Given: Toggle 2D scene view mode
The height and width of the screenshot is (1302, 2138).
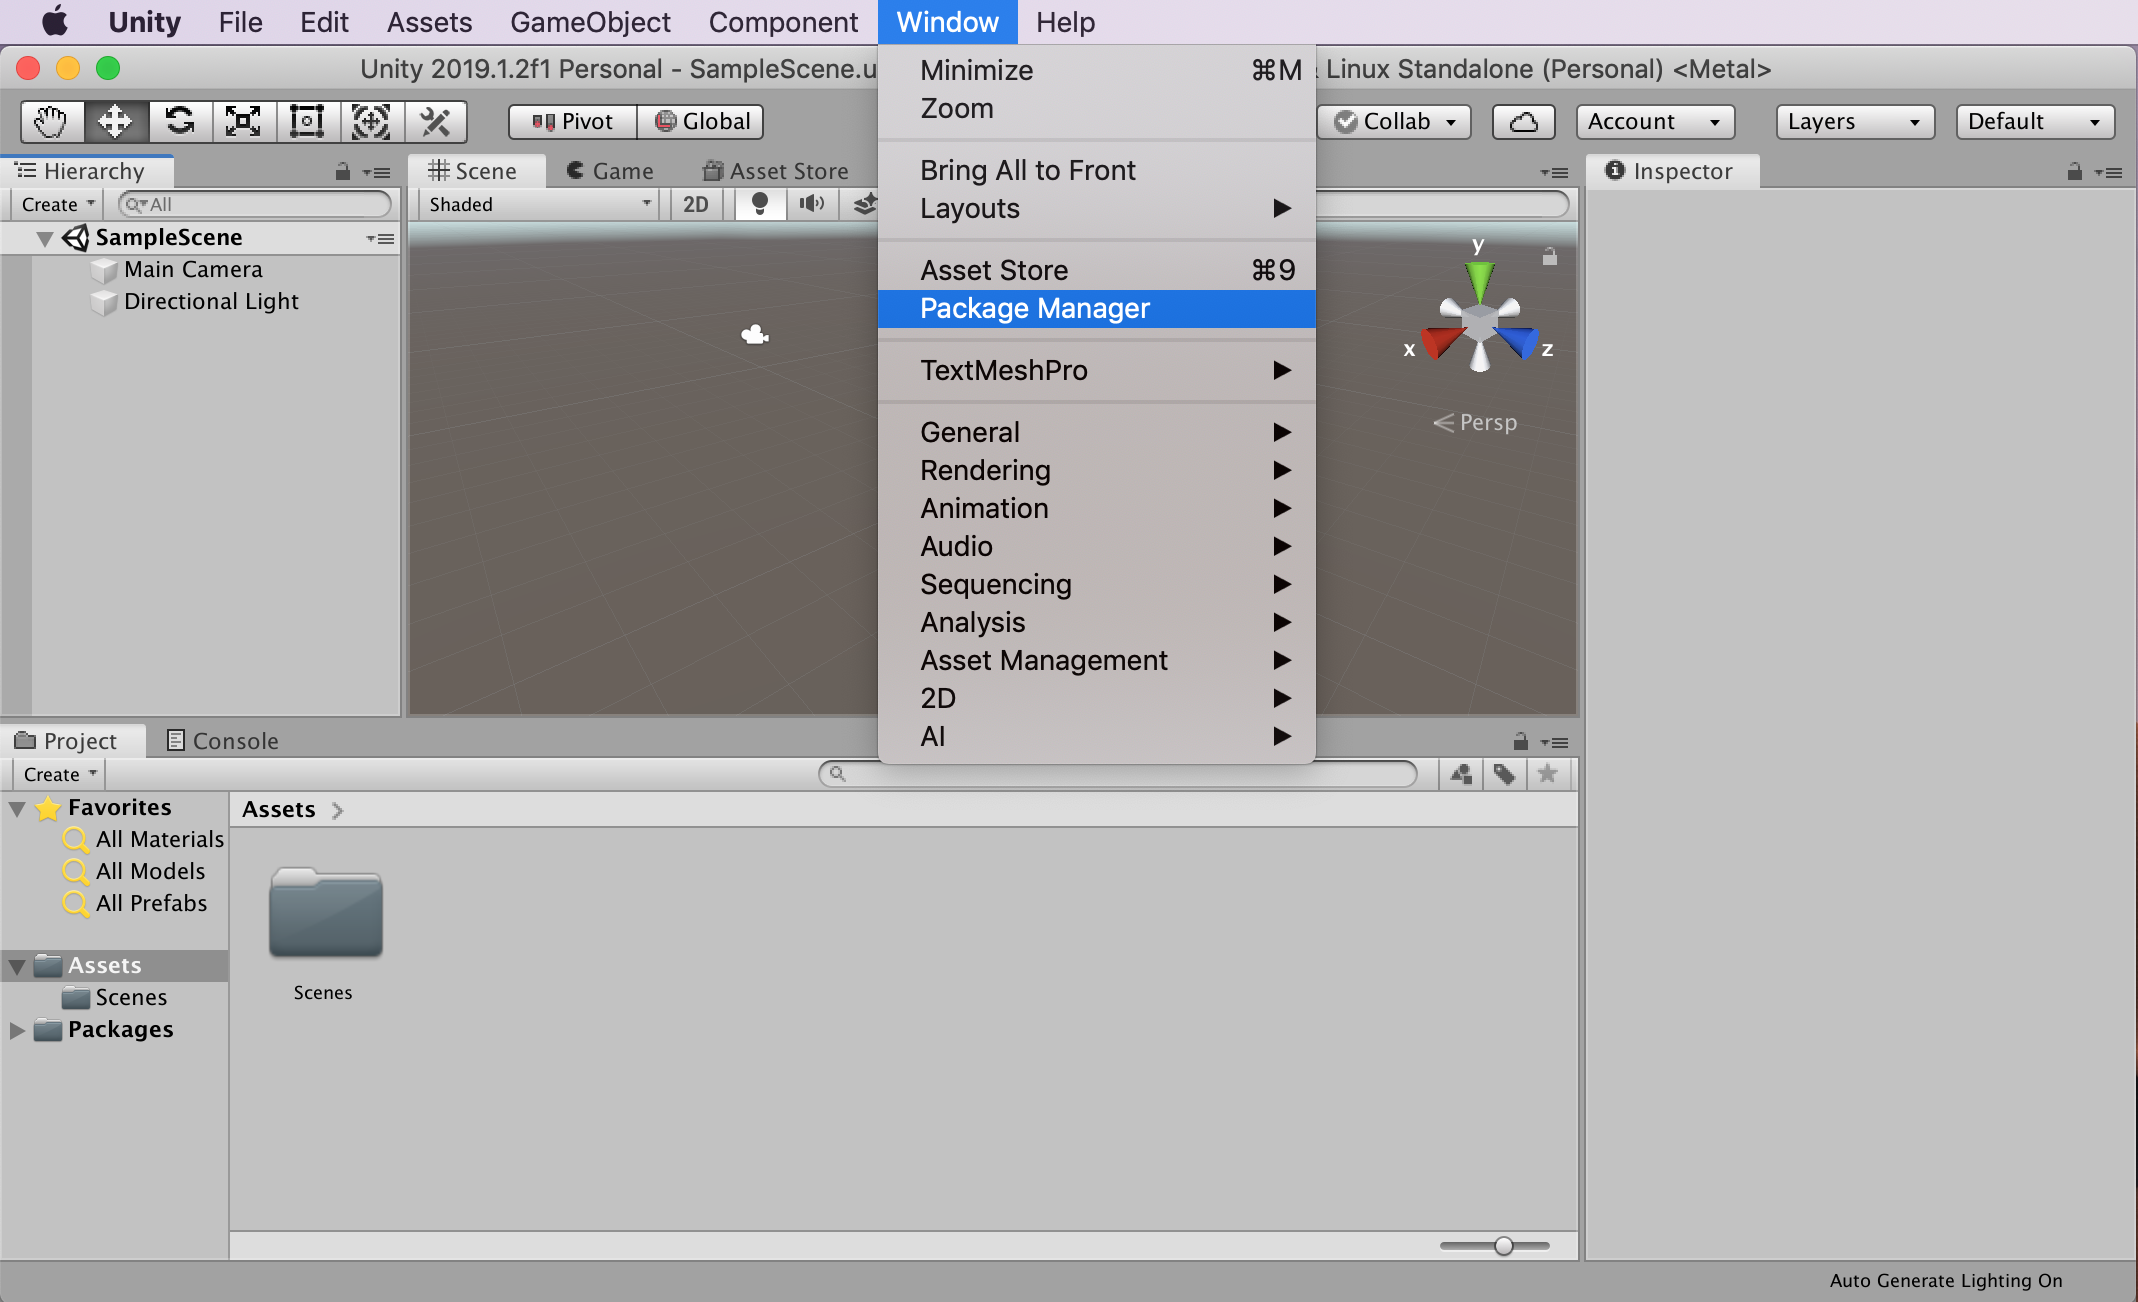Looking at the screenshot, I should [695, 204].
